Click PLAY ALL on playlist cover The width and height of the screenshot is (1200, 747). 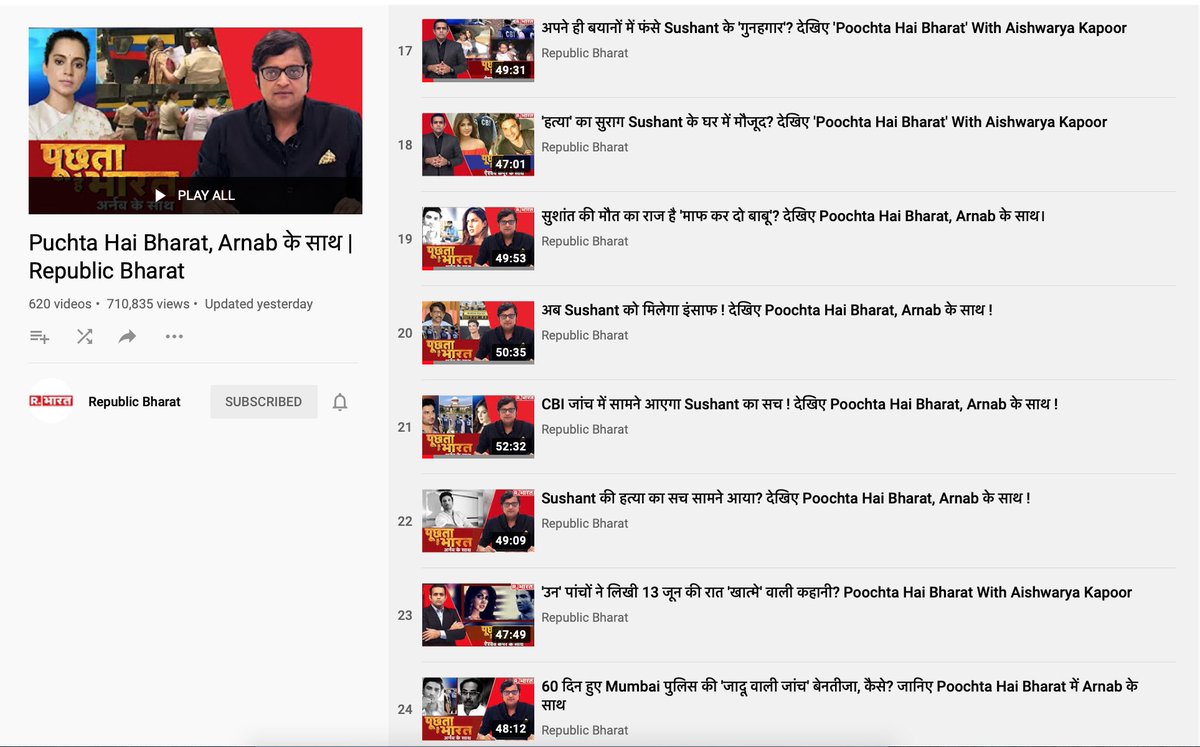click(x=195, y=195)
